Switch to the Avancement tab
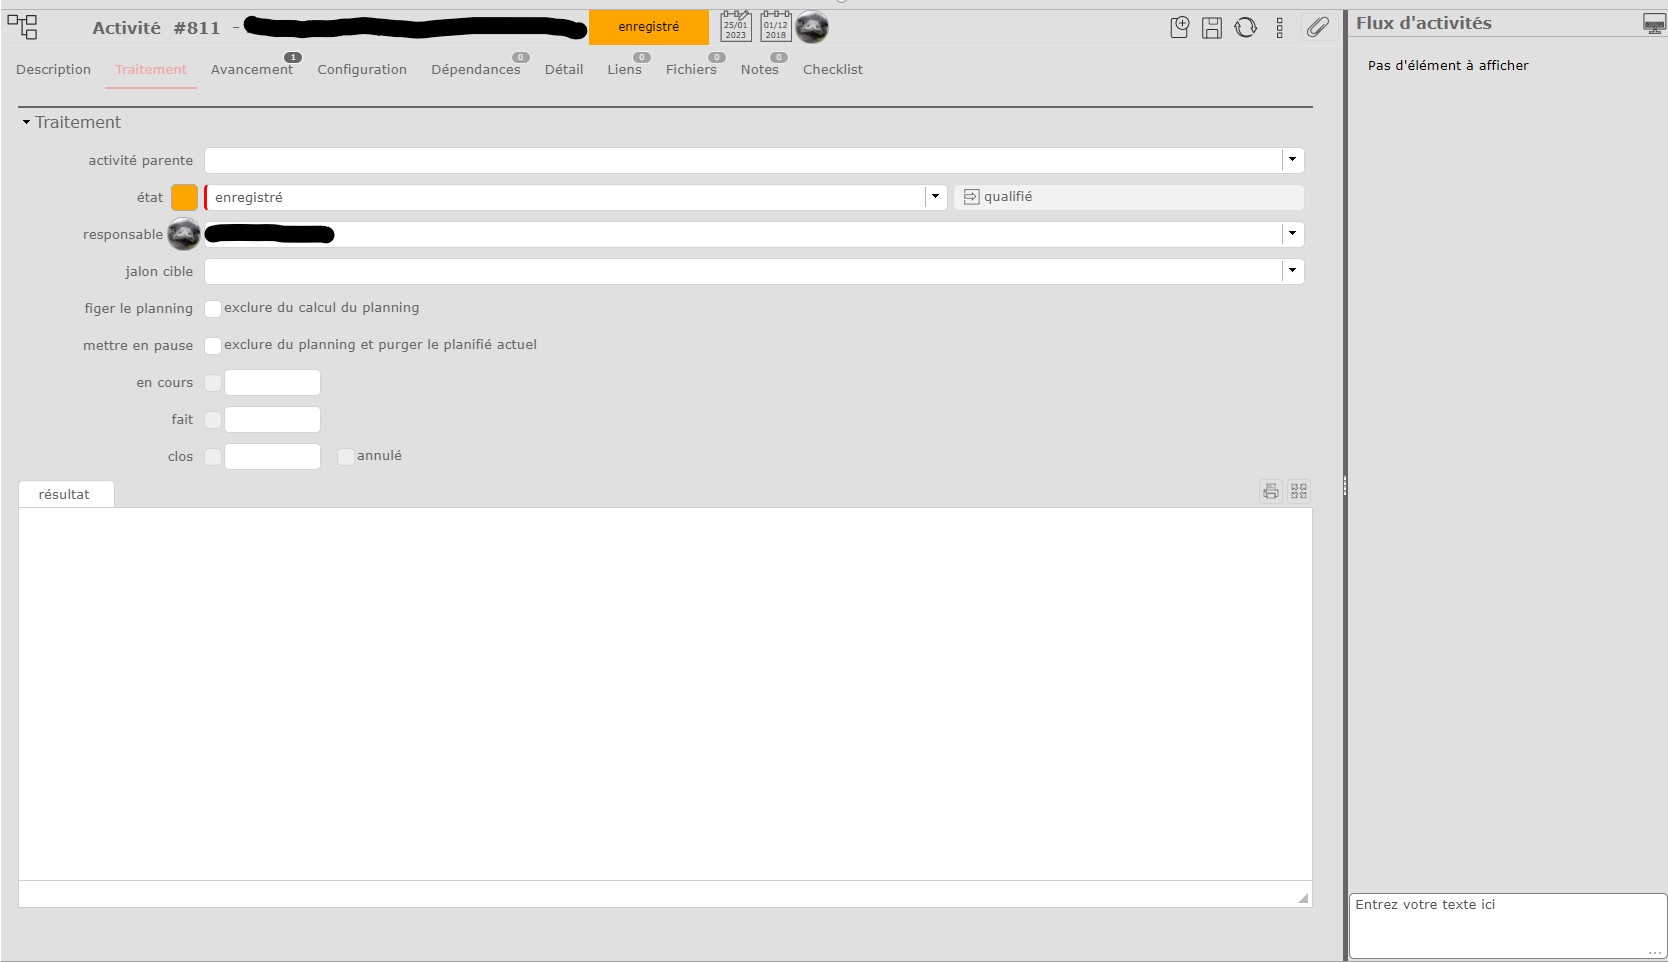1668x962 pixels. [x=252, y=69]
